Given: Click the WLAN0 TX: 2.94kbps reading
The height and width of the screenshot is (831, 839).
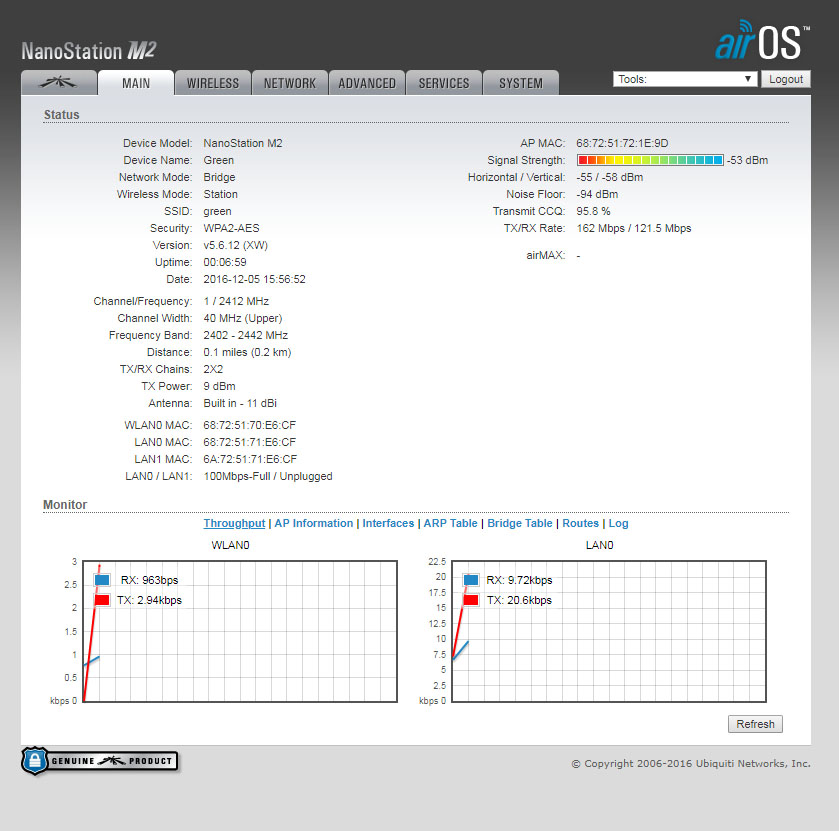Looking at the screenshot, I should click(x=149, y=600).
